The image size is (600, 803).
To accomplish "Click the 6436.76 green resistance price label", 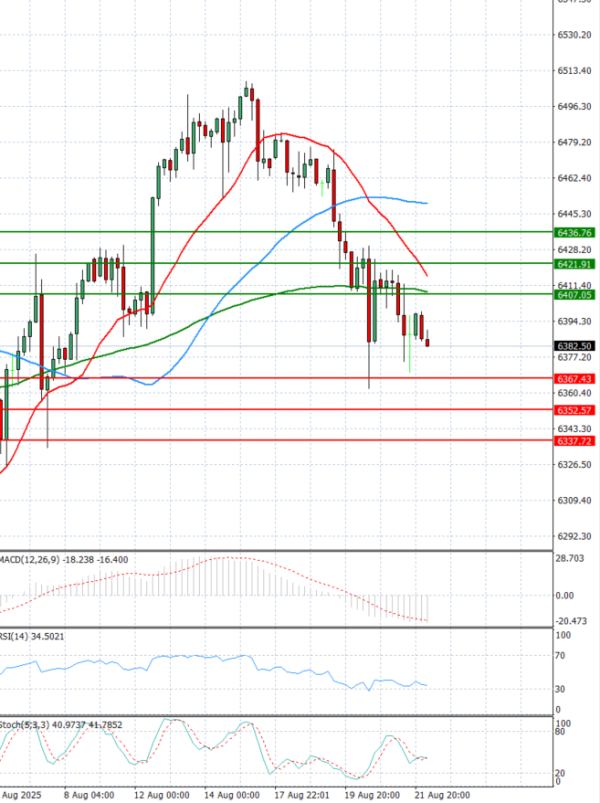I will click(574, 233).
